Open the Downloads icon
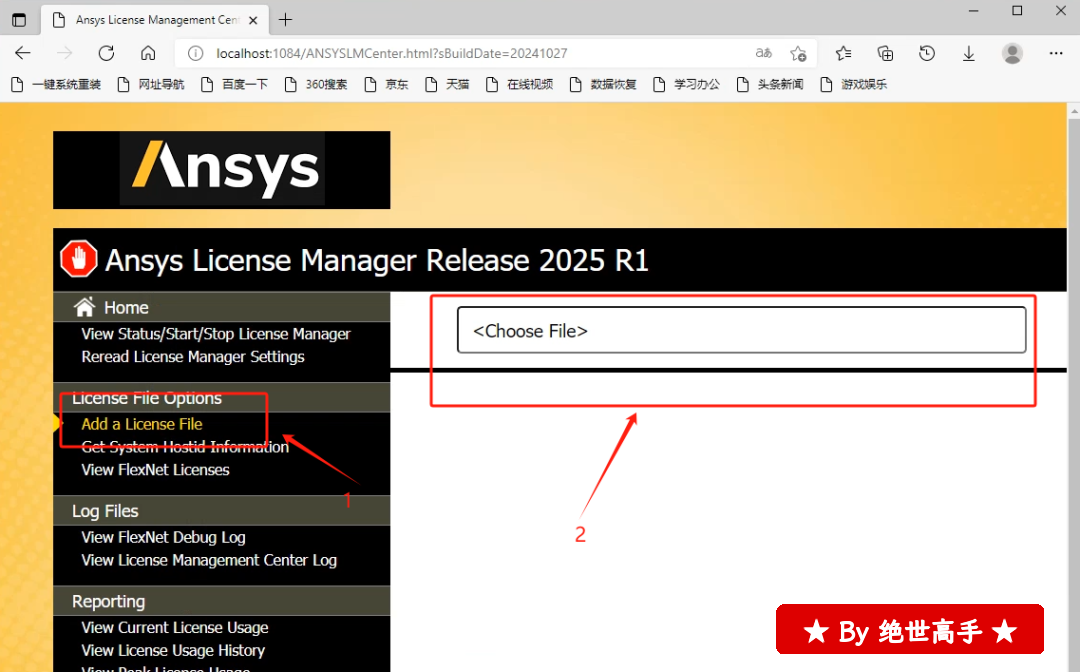The width and height of the screenshot is (1080, 672). tap(969, 53)
